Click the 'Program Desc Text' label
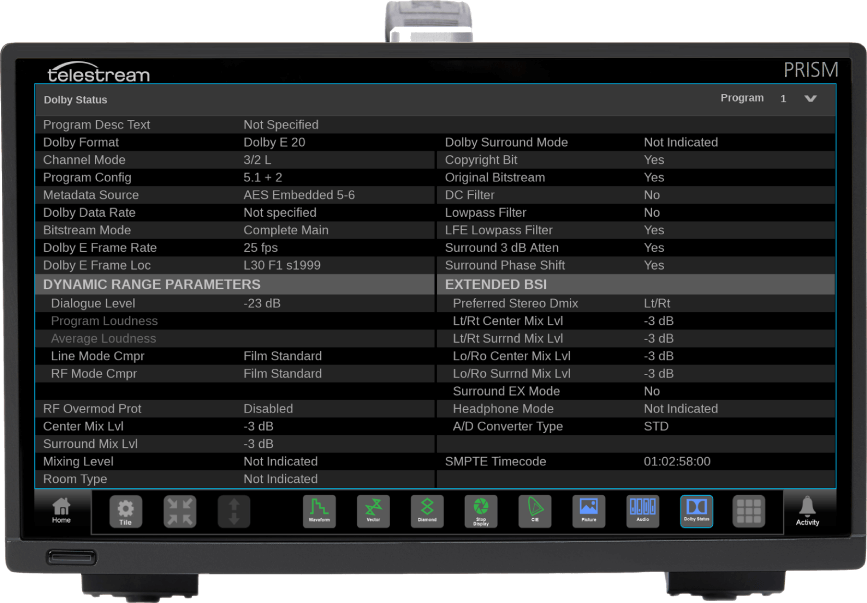 97,125
